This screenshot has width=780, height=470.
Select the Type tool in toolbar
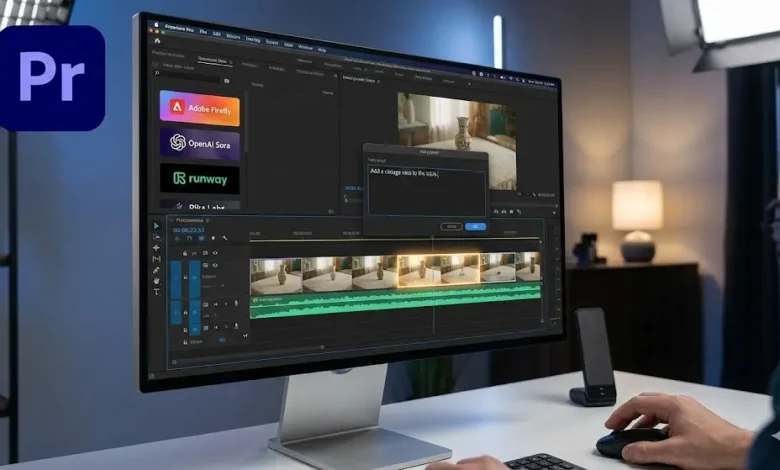(156, 292)
